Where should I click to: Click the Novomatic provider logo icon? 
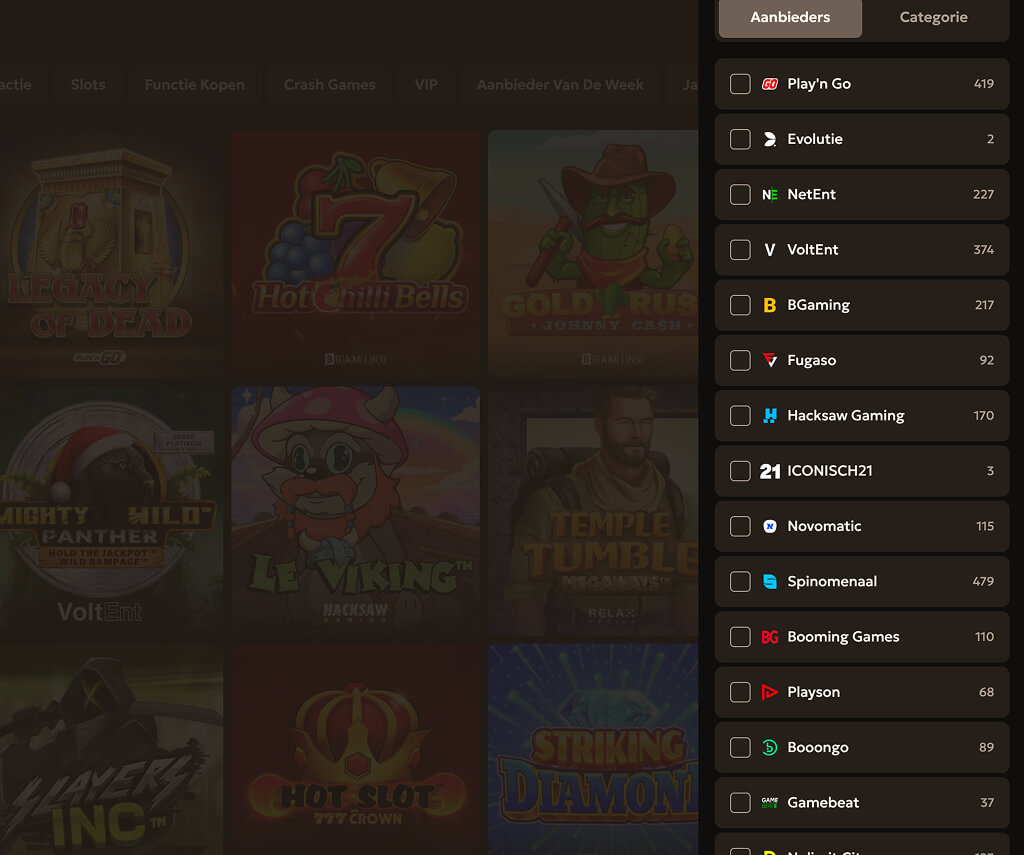[x=770, y=526]
